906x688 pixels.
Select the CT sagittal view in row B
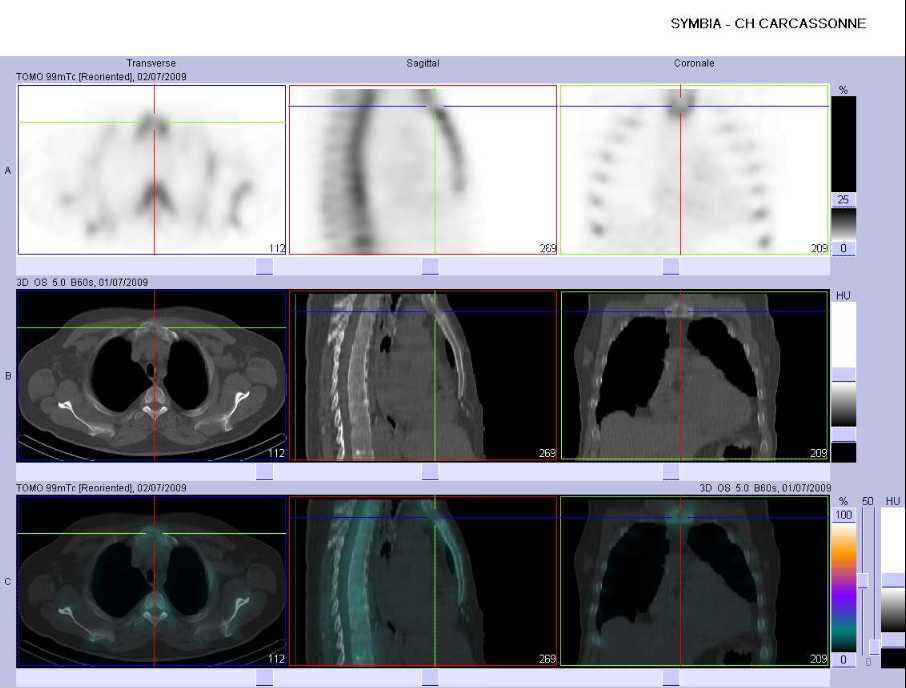point(423,375)
